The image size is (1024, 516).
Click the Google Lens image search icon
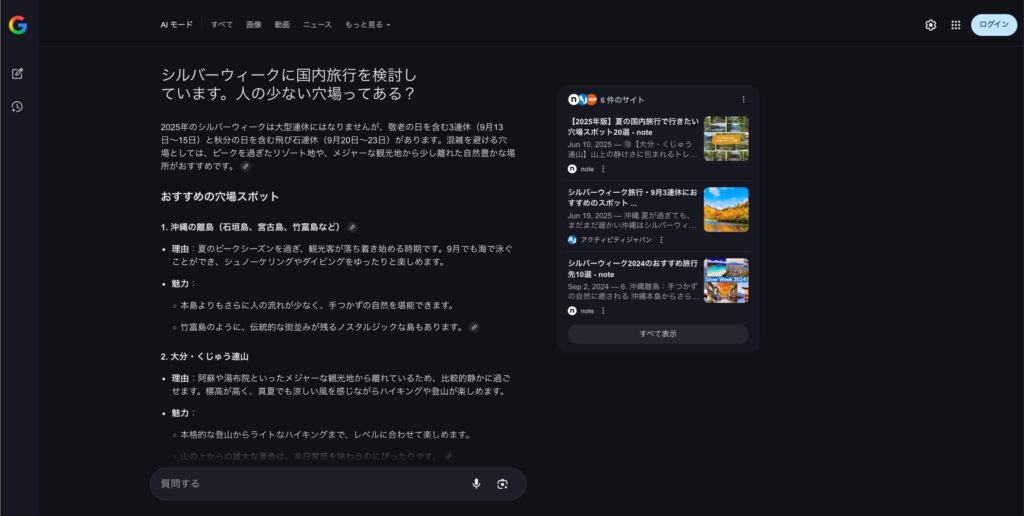coord(502,484)
